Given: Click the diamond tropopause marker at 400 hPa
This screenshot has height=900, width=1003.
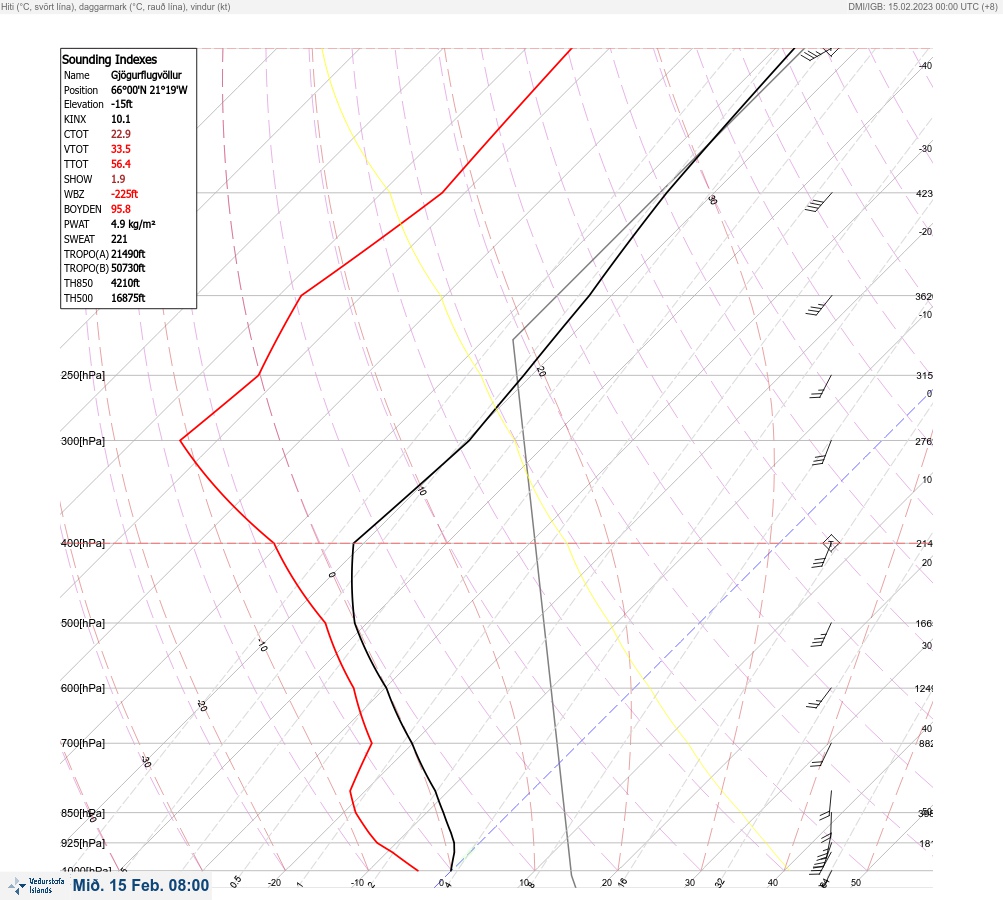Looking at the screenshot, I should click(831, 544).
